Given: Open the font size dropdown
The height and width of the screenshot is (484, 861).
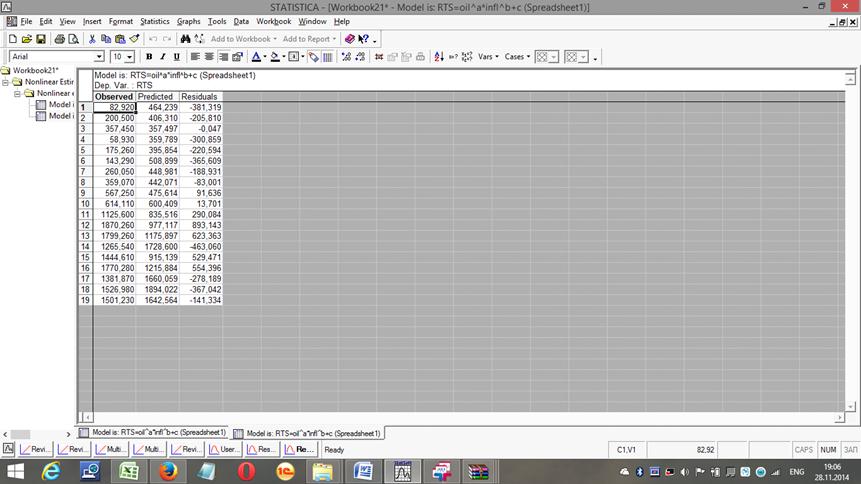Looking at the screenshot, I should click(130, 57).
